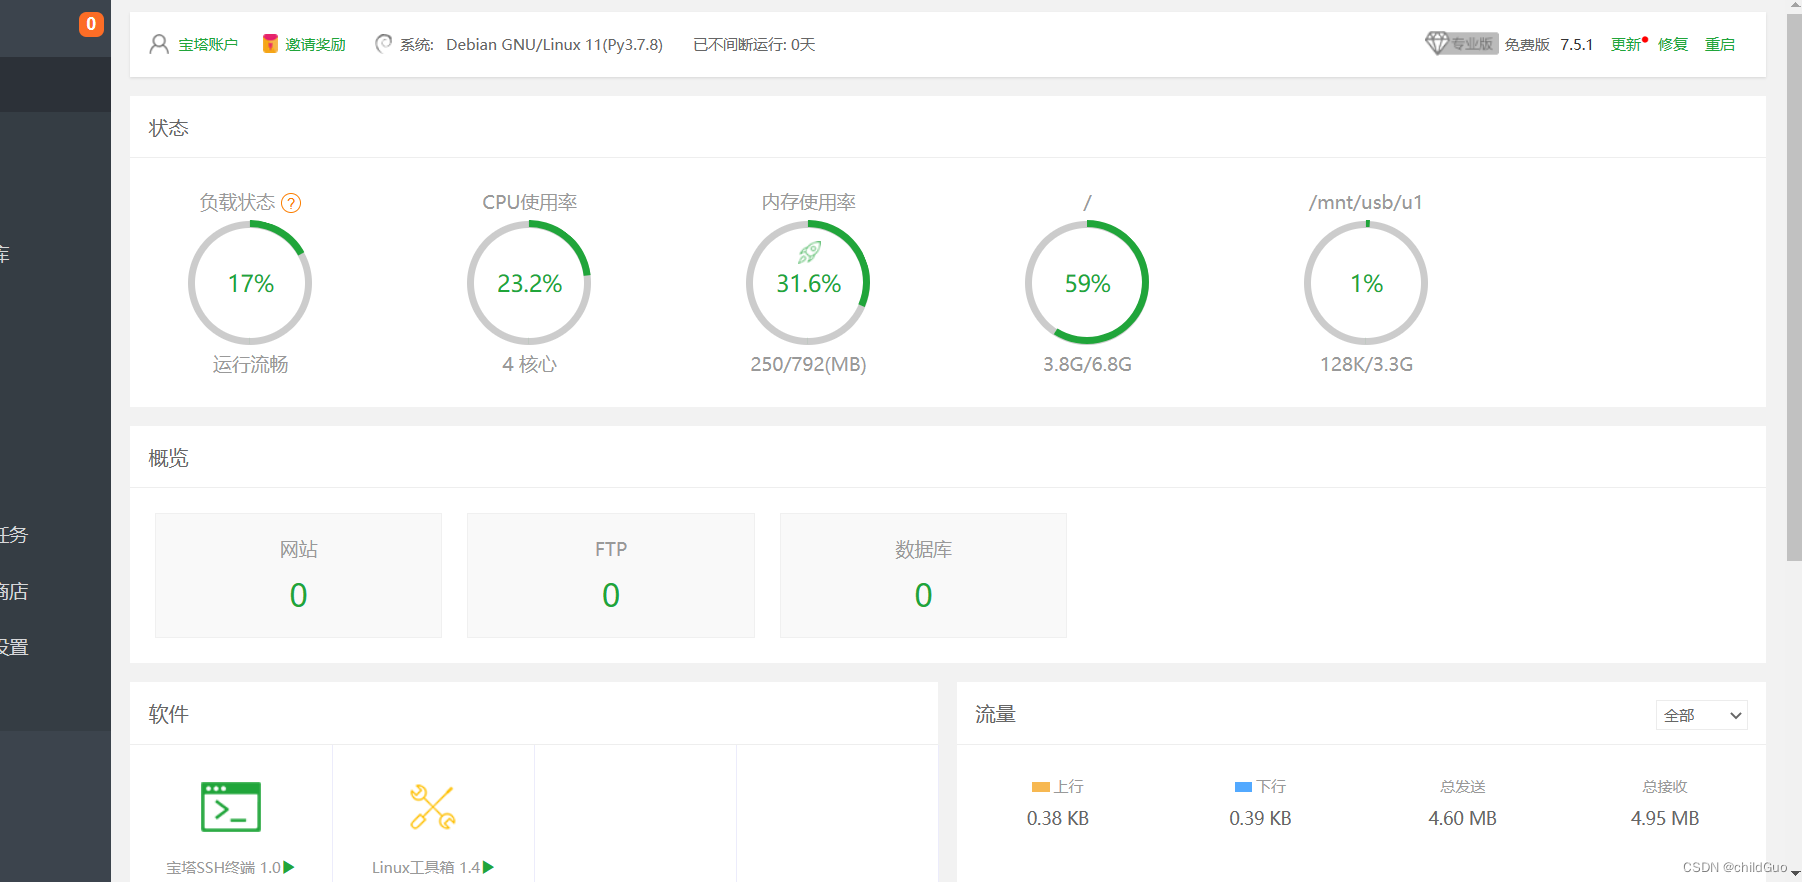
Task: Open the 邀请奖励 link
Action: 315,44
